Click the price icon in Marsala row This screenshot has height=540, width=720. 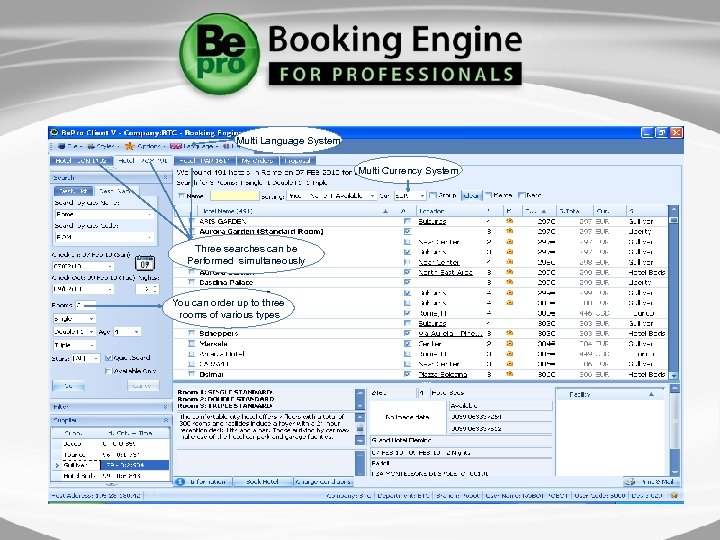[509, 343]
